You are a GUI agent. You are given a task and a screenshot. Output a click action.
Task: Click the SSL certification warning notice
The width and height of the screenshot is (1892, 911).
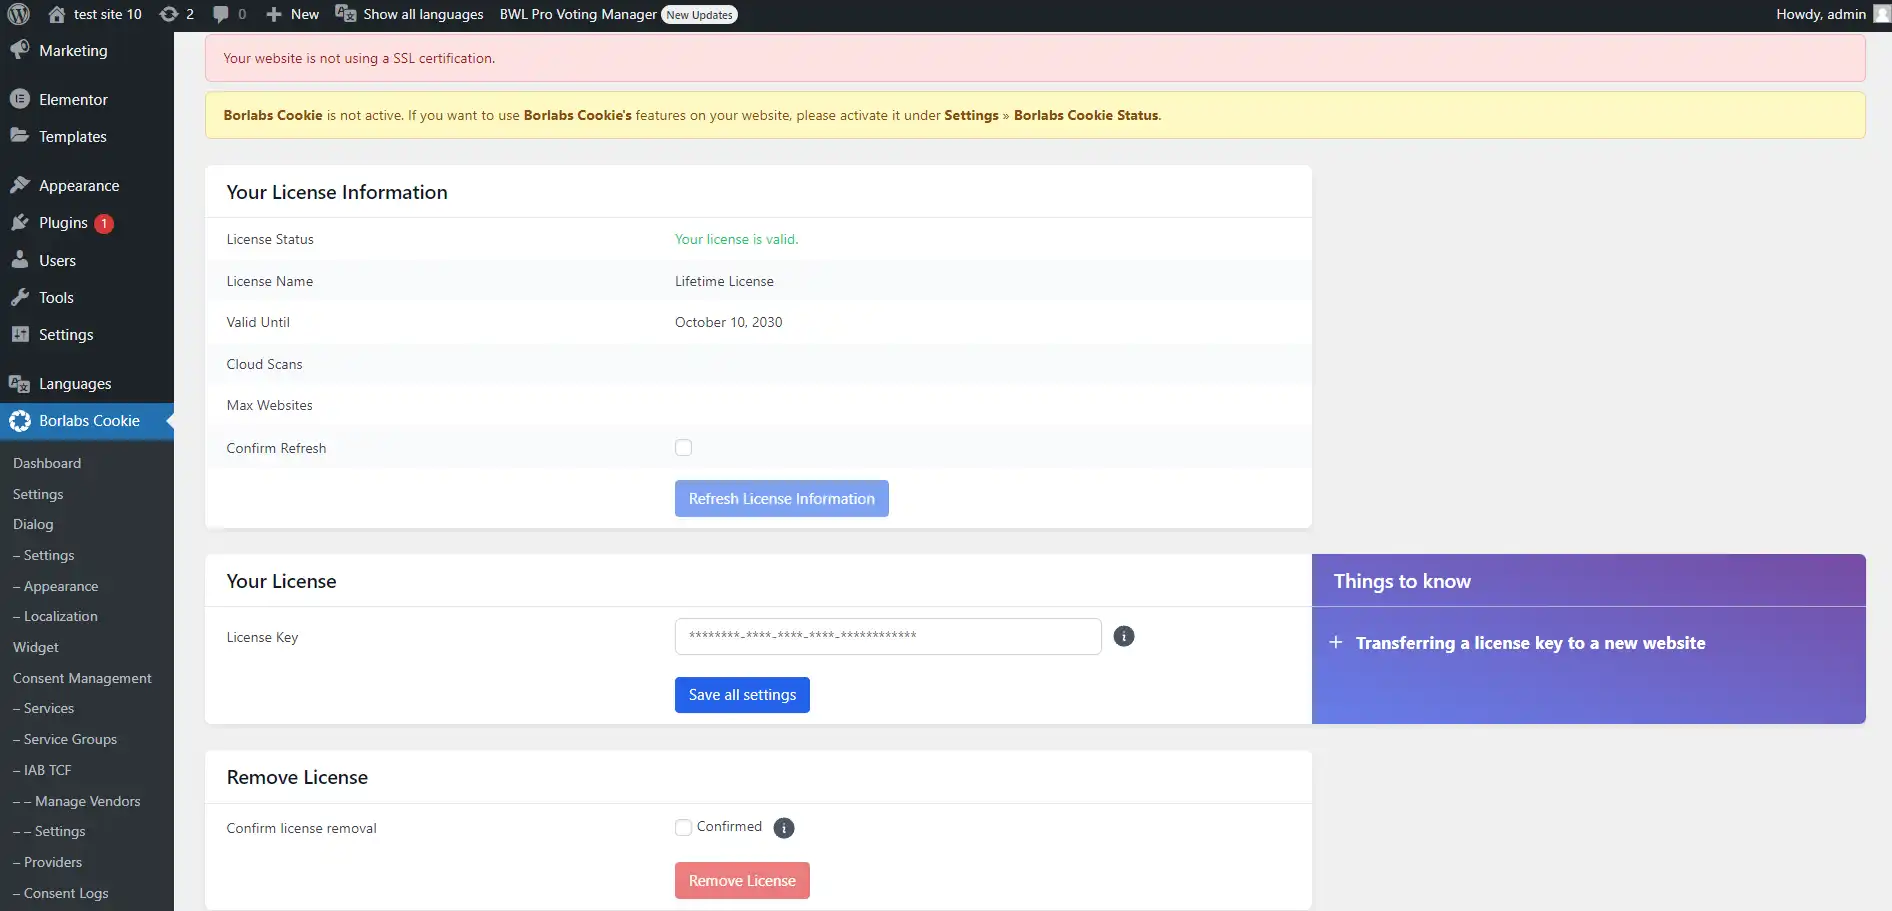coord(1035,58)
